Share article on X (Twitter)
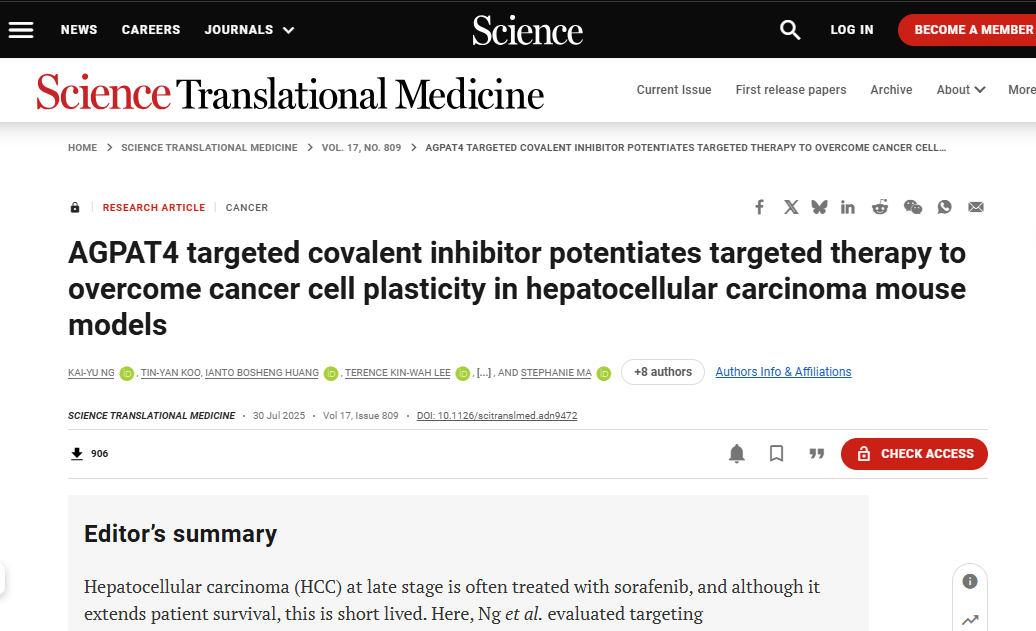 point(791,207)
